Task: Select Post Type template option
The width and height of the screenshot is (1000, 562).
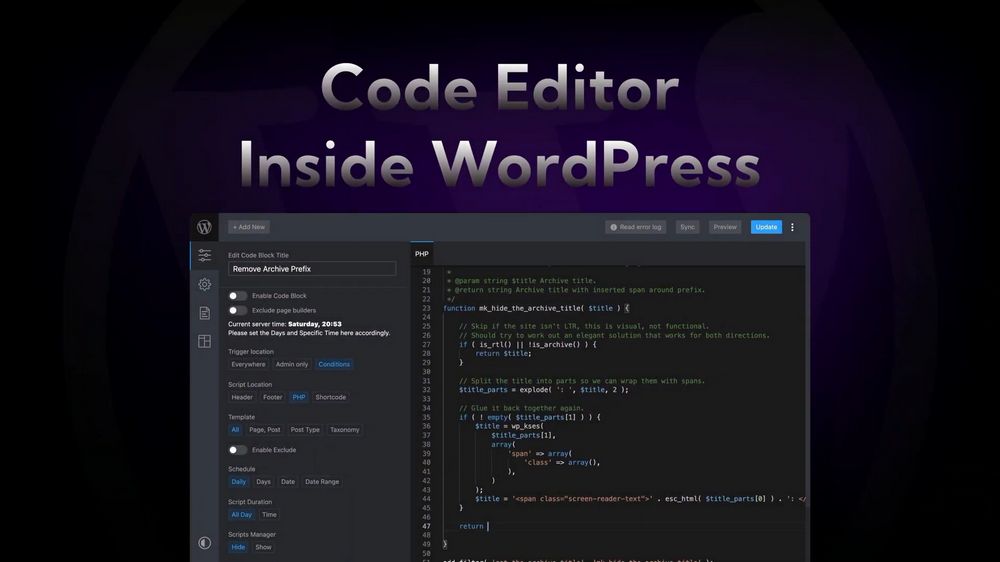Action: [305, 430]
